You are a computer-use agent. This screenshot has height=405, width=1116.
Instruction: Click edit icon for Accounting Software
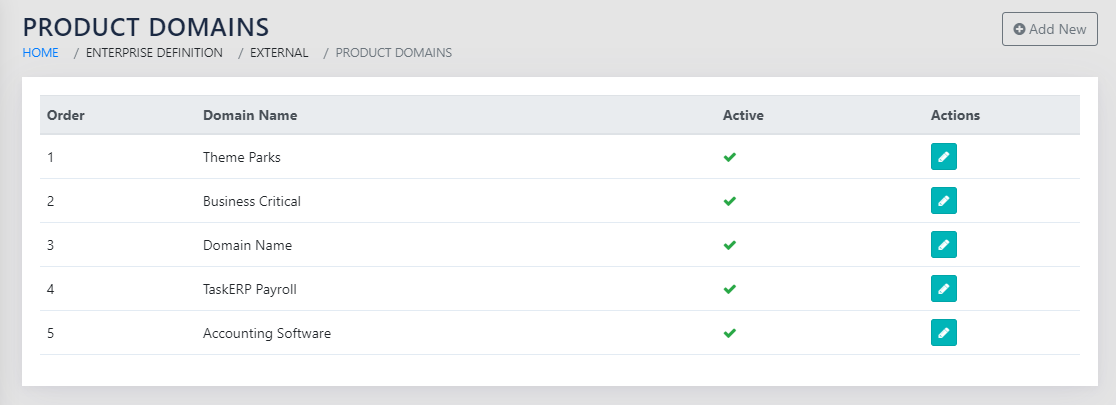click(x=943, y=333)
